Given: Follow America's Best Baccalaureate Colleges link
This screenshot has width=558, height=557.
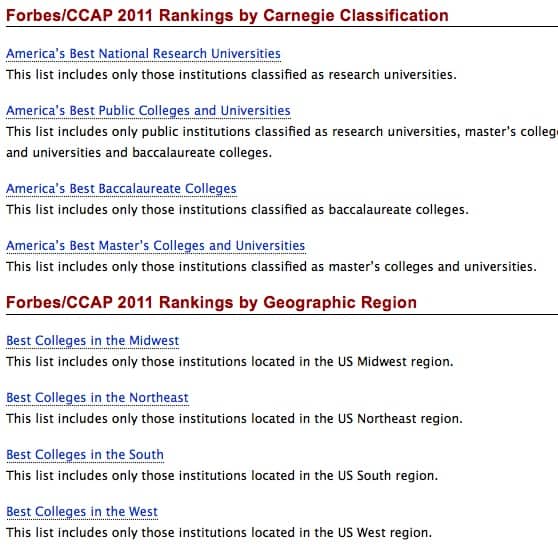Looking at the screenshot, I should tap(121, 189).
